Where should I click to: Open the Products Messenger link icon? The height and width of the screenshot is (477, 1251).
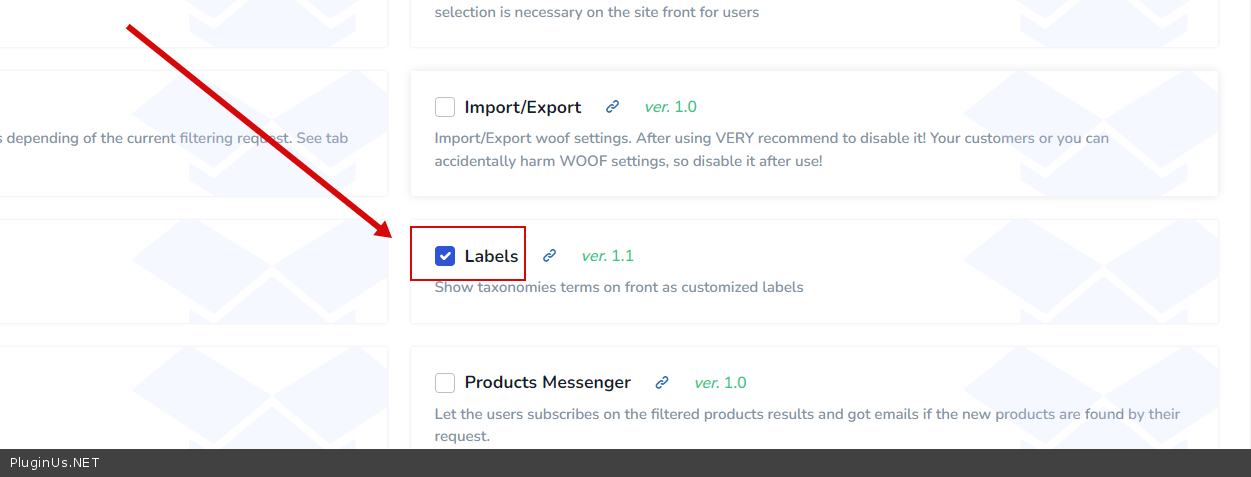point(661,383)
